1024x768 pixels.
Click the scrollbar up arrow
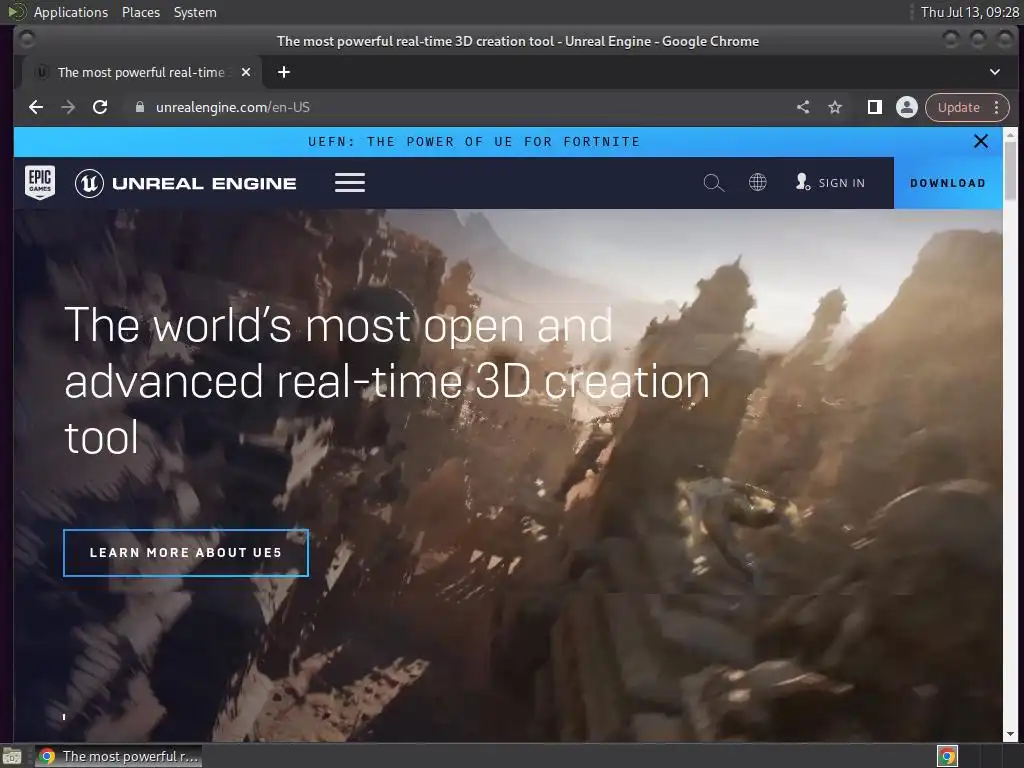click(1010, 134)
